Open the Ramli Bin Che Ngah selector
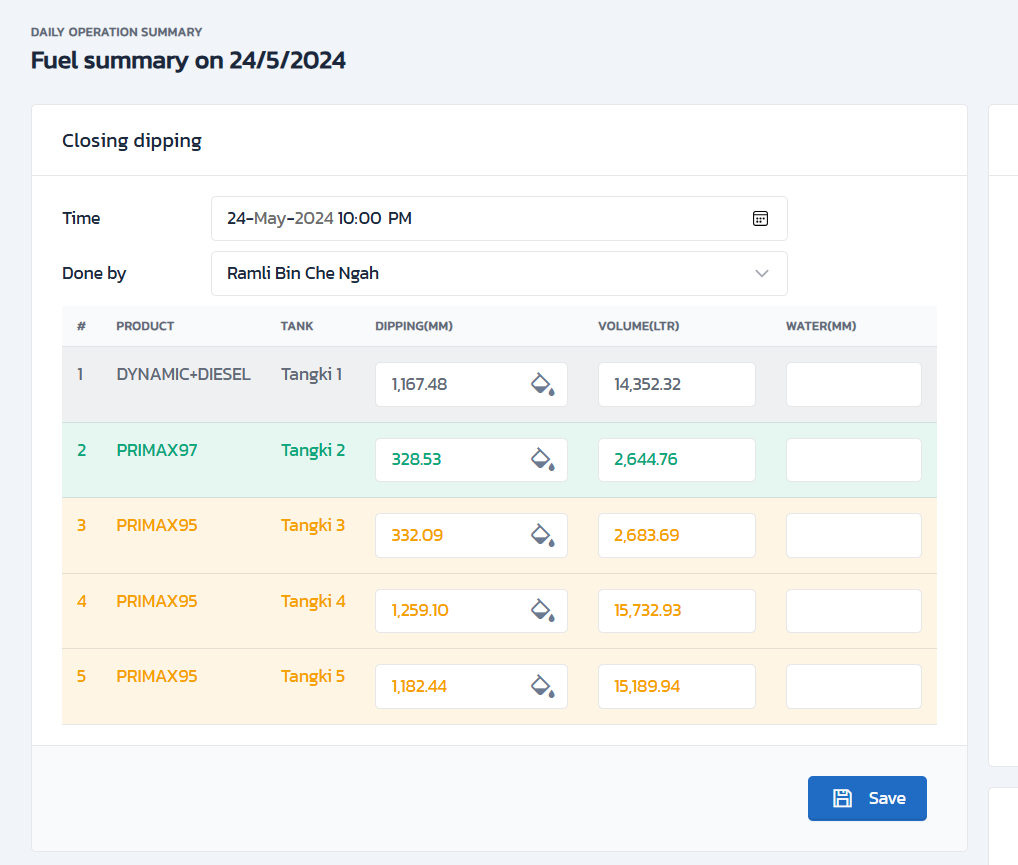 (480, 274)
